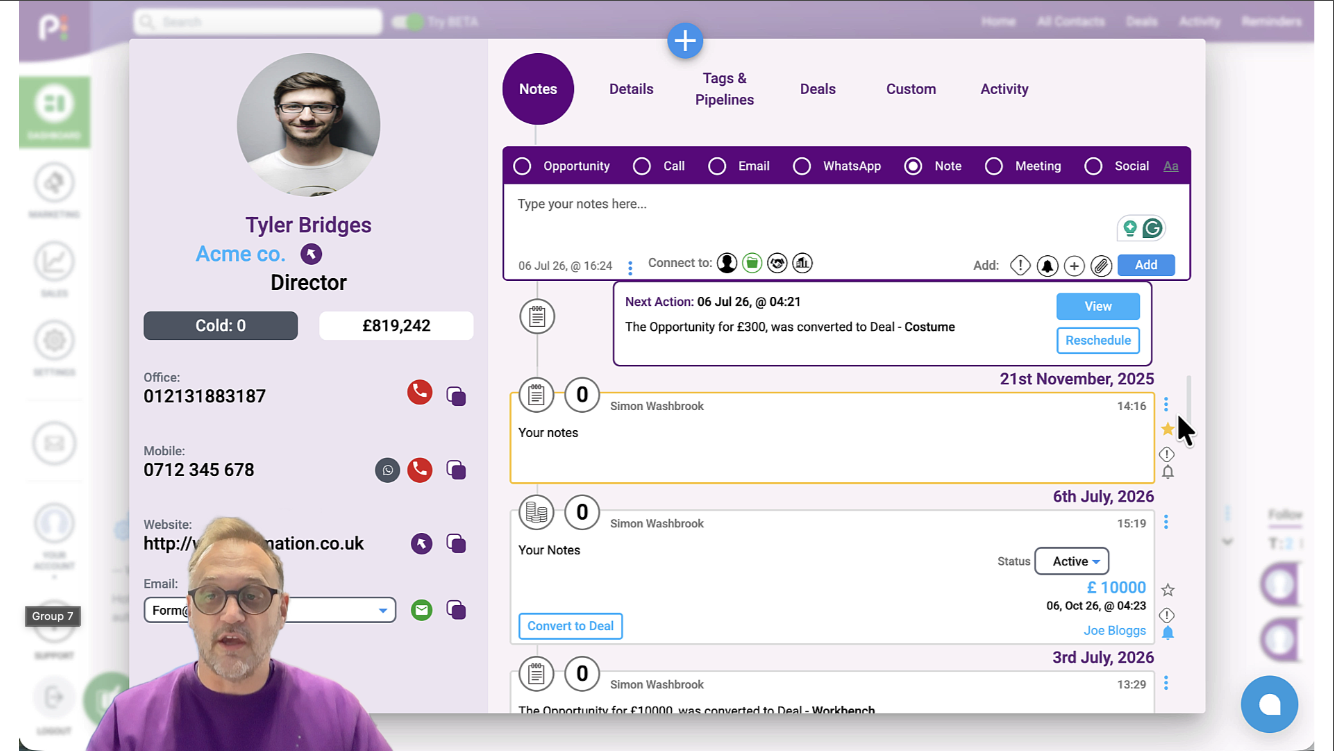Image resolution: width=1334 pixels, height=751 pixels.
Task: Star the 6th July £10000 opportunity
Action: click(x=1167, y=590)
